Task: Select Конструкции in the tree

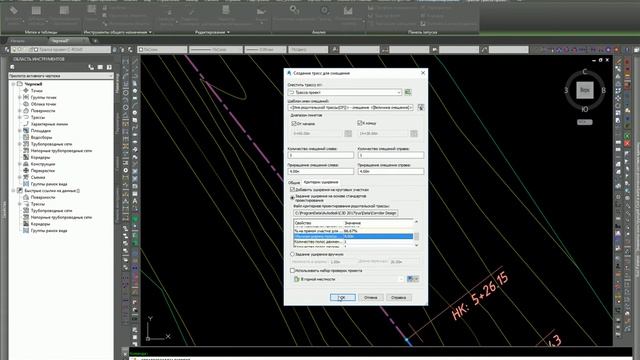Action: (x=42, y=164)
